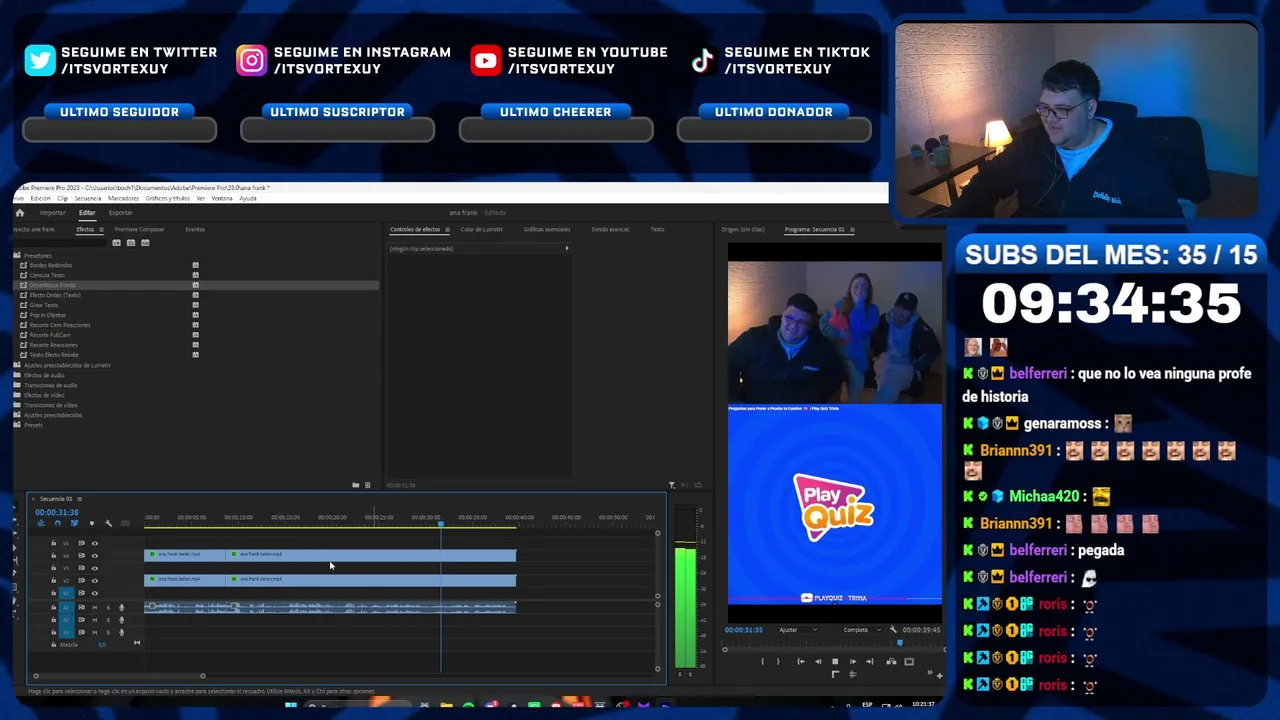Go to In point in Program monitor

coord(800,661)
